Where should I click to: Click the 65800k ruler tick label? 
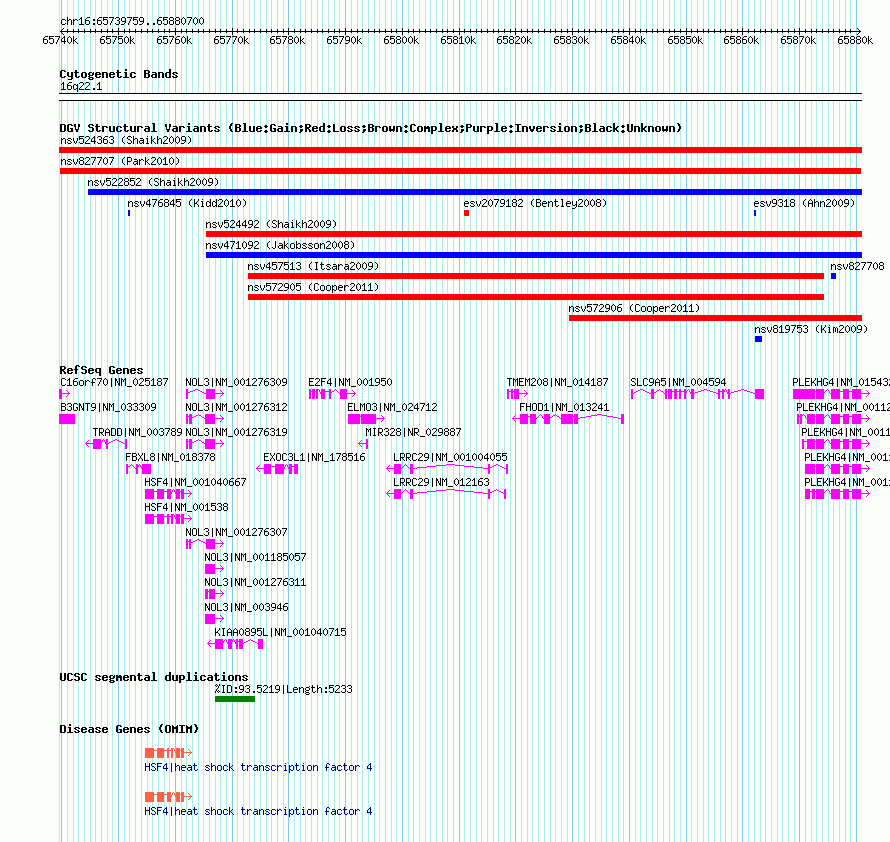[401, 40]
